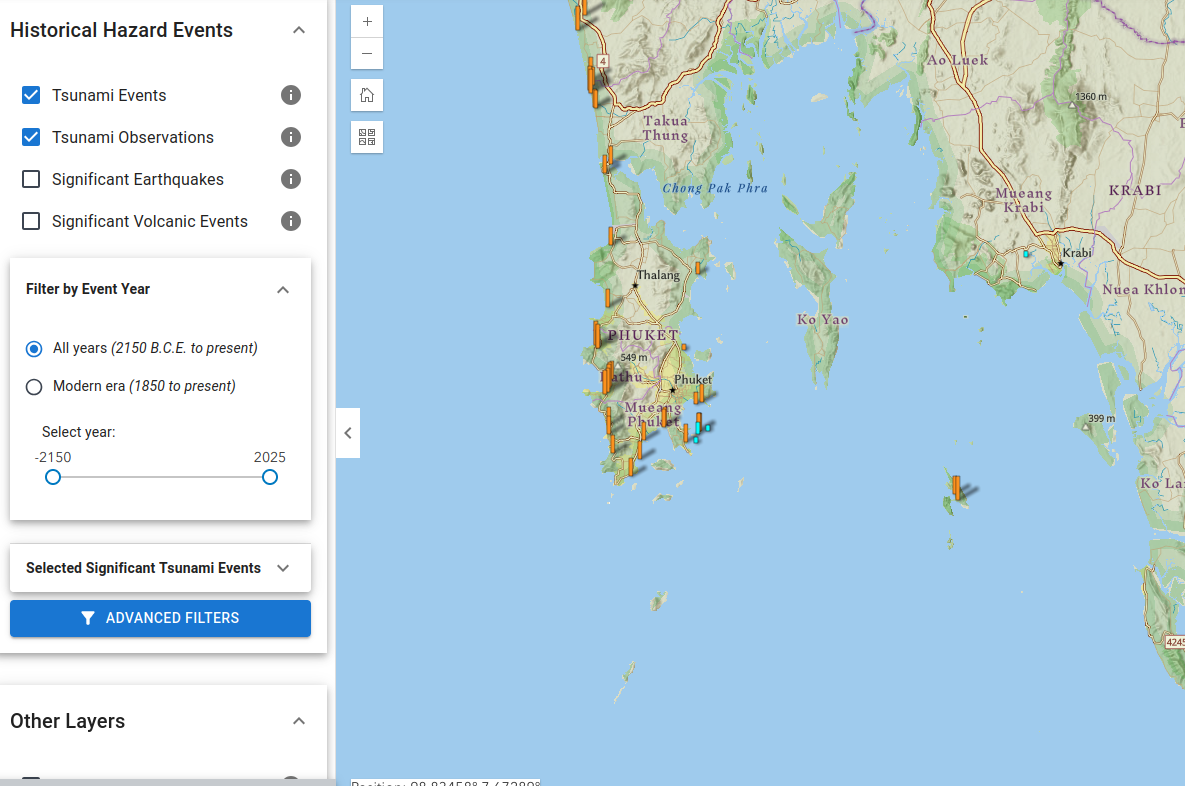Click the map zoom in plus button
This screenshot has width=1185, height=786.
point(367,21)
